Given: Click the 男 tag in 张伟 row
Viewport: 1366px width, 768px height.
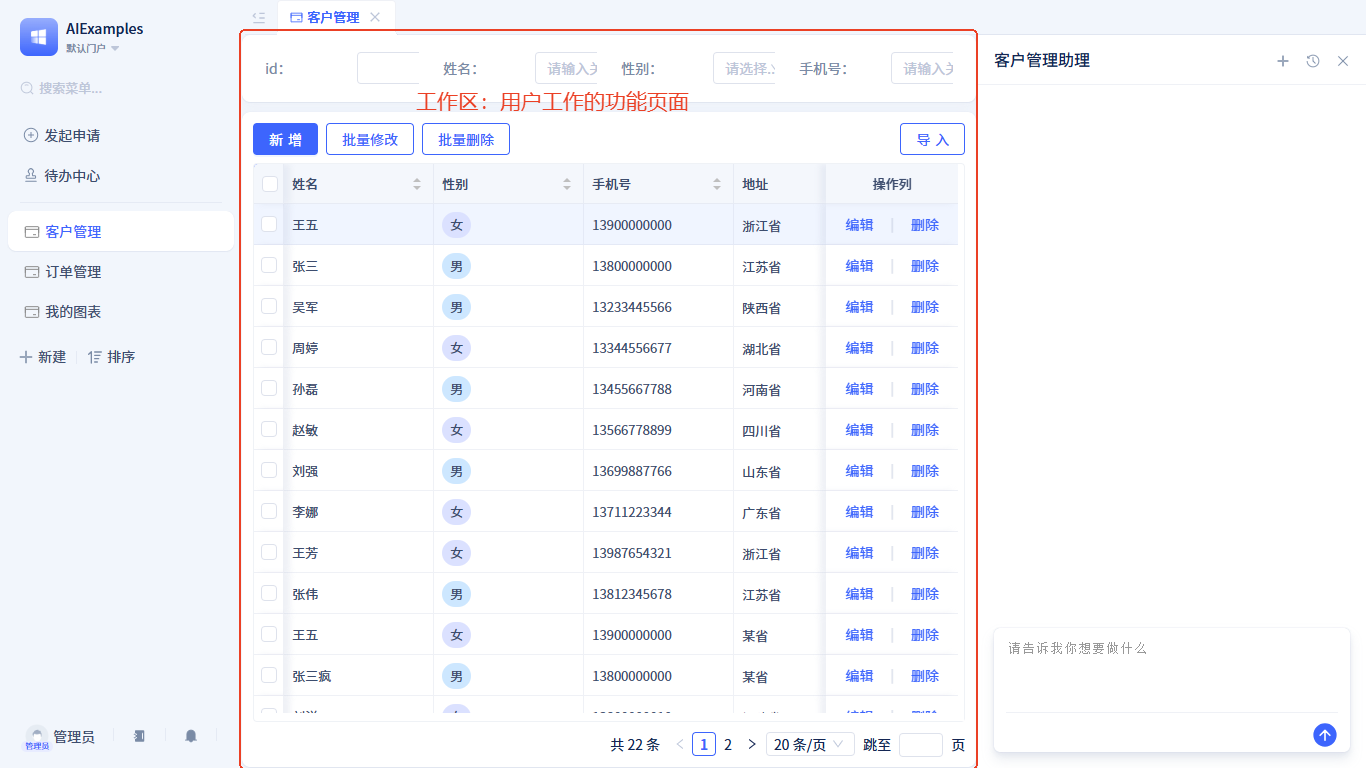Looking at the screenshot, I should point(456,594).
